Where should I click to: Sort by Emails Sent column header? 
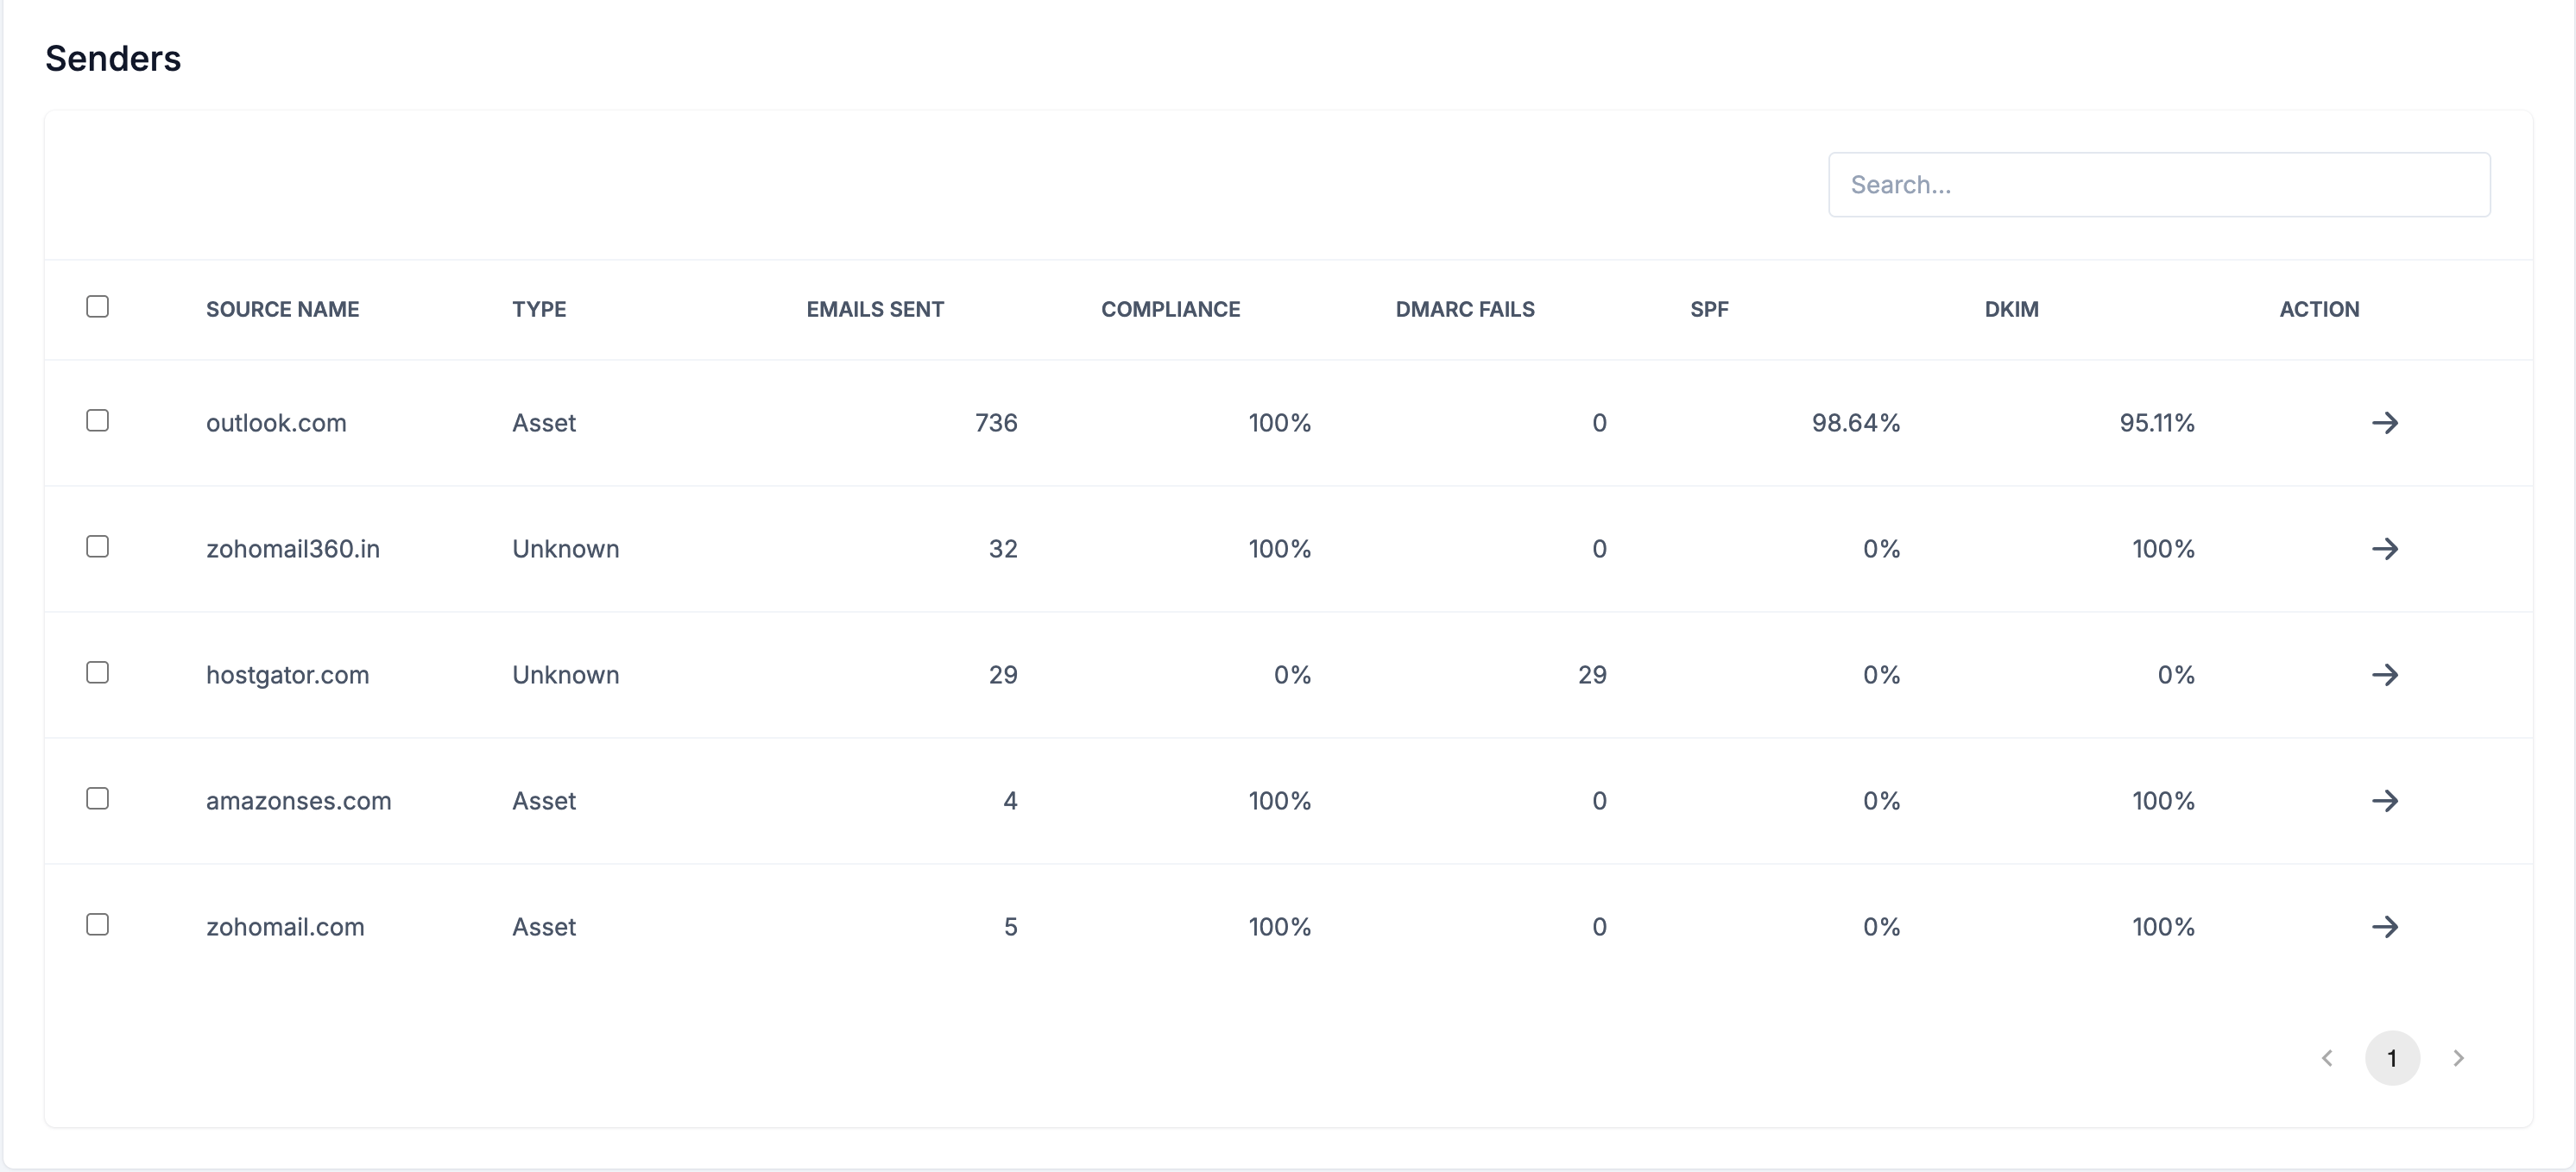pos(875,310)
